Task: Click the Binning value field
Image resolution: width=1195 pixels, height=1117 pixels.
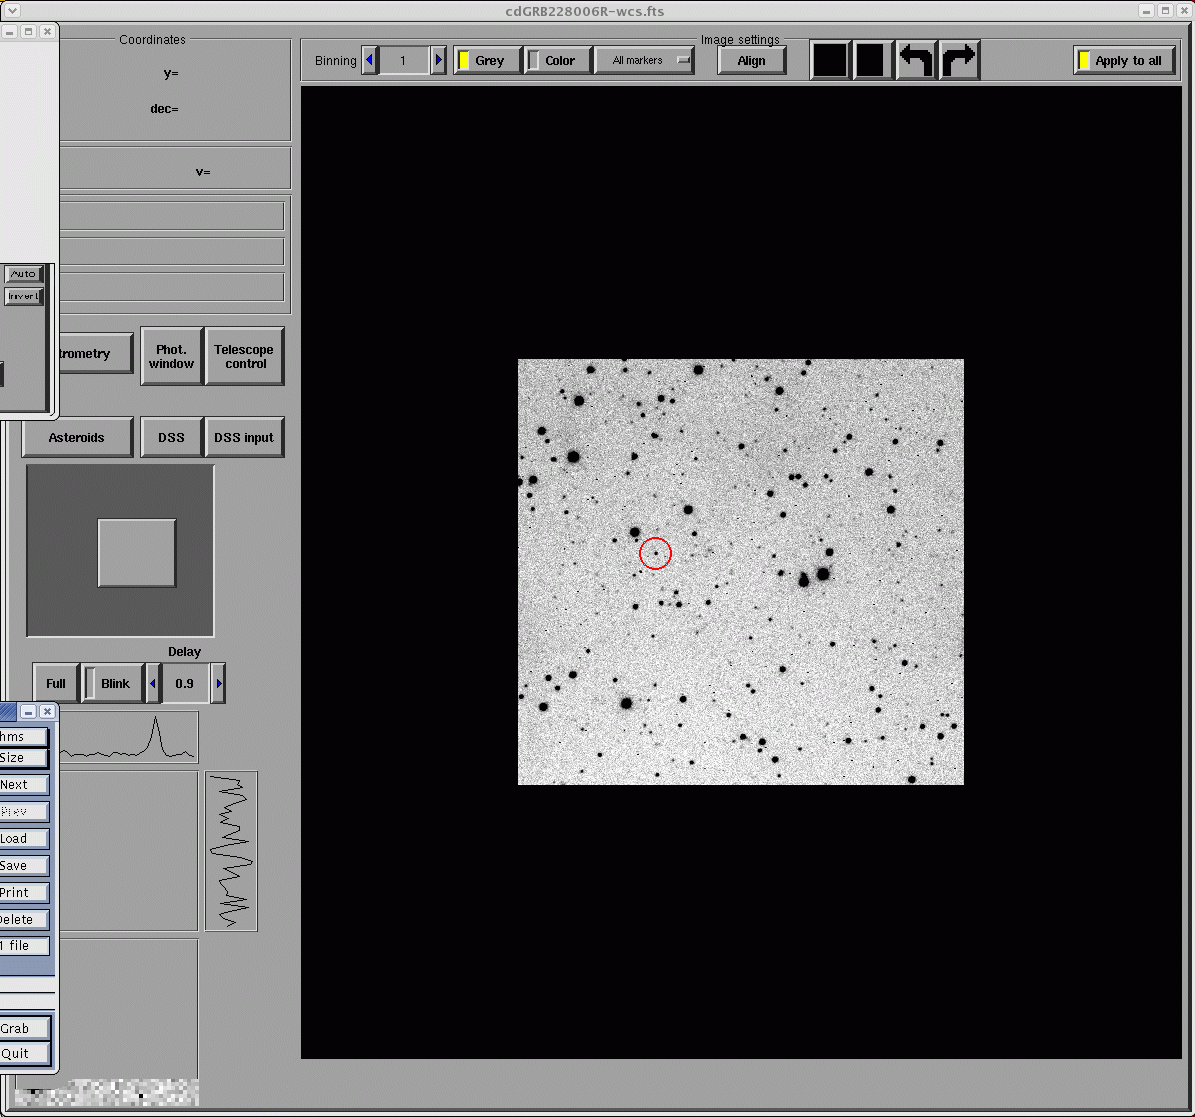Action: coord(404,60)
